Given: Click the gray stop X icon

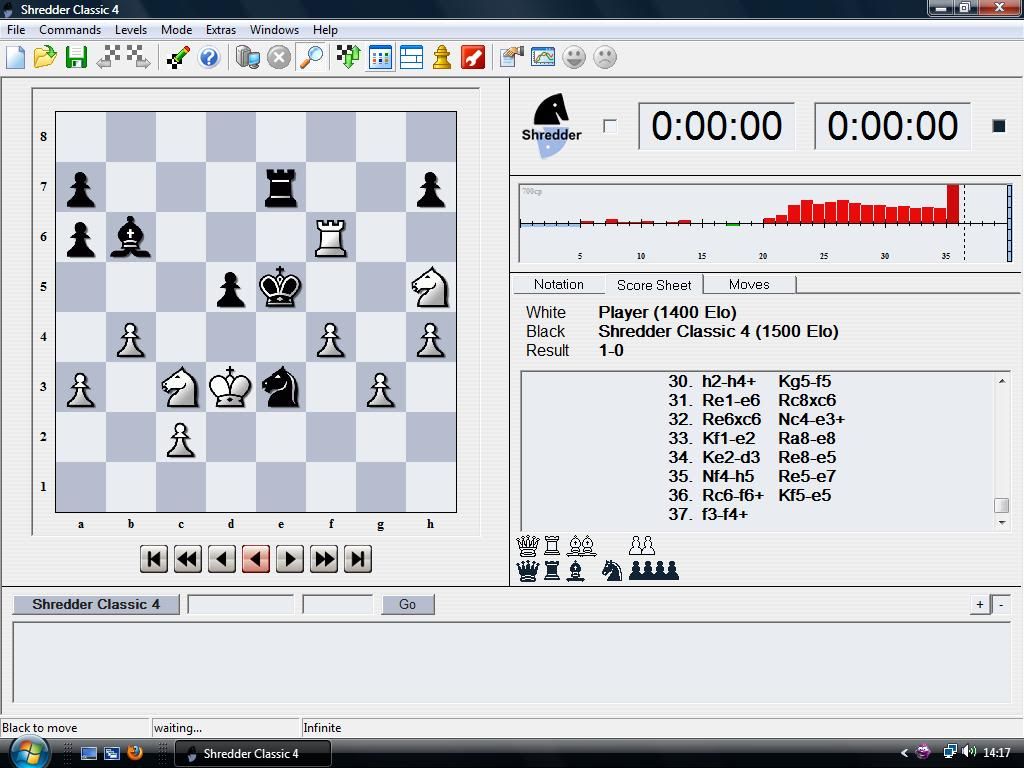Looking at the screenshot, I should pos(279,57).
